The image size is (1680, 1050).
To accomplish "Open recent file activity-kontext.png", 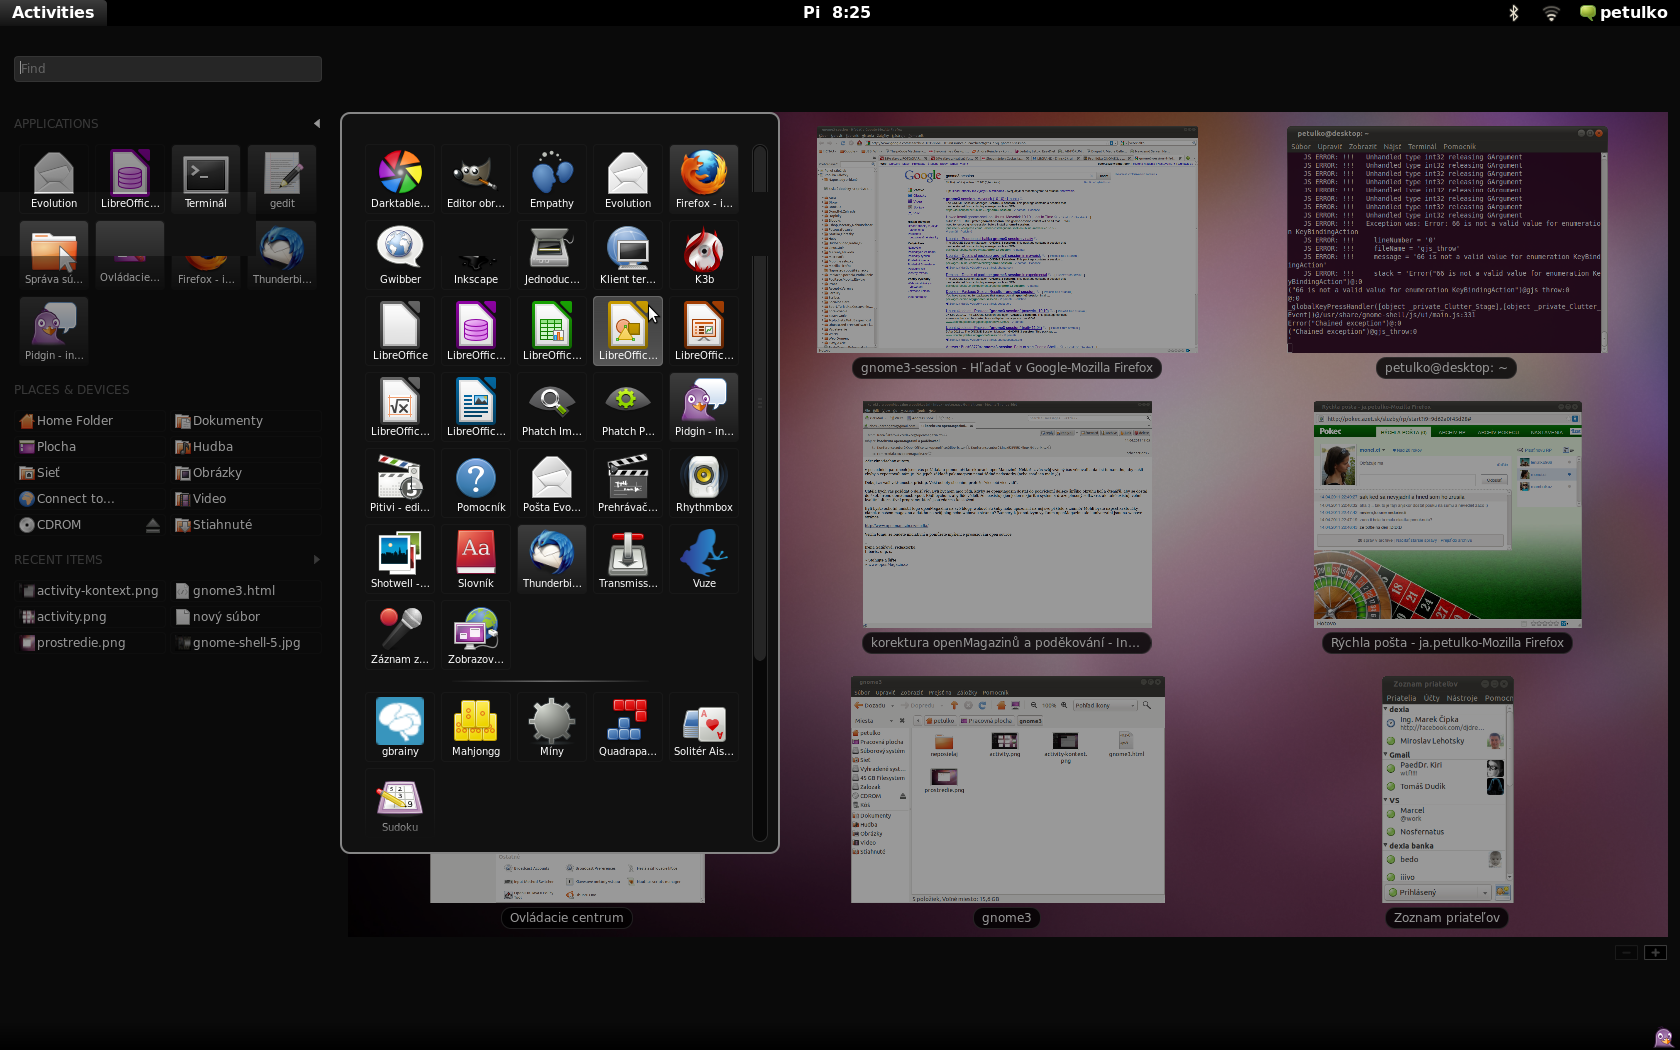I will (97, 591).
